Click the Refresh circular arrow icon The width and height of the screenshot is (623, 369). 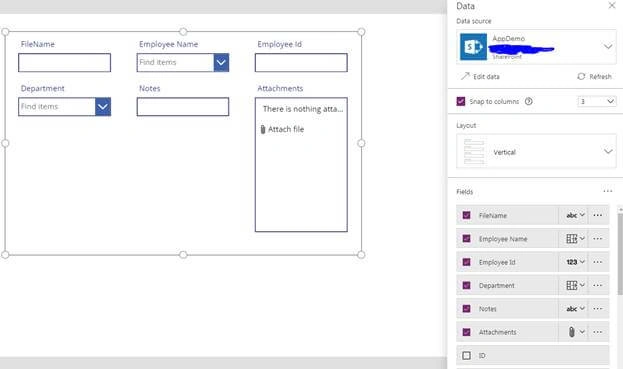[581, 76]
